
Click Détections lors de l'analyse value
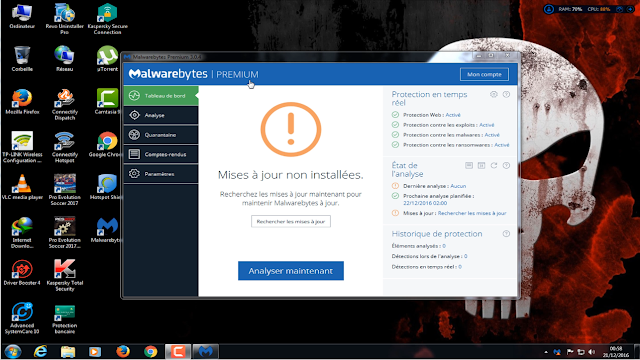465,256
